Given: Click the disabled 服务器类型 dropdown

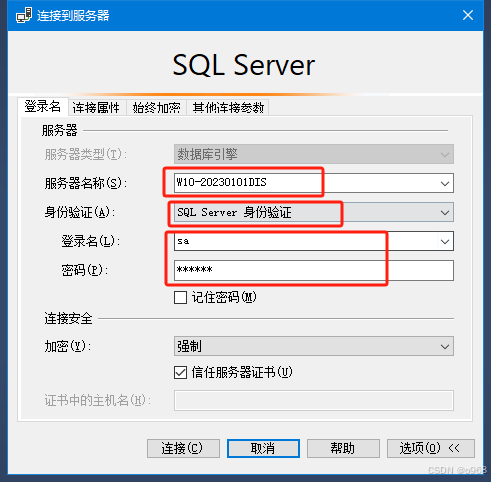Looking at the screenshot, I should tap(314, 154).
